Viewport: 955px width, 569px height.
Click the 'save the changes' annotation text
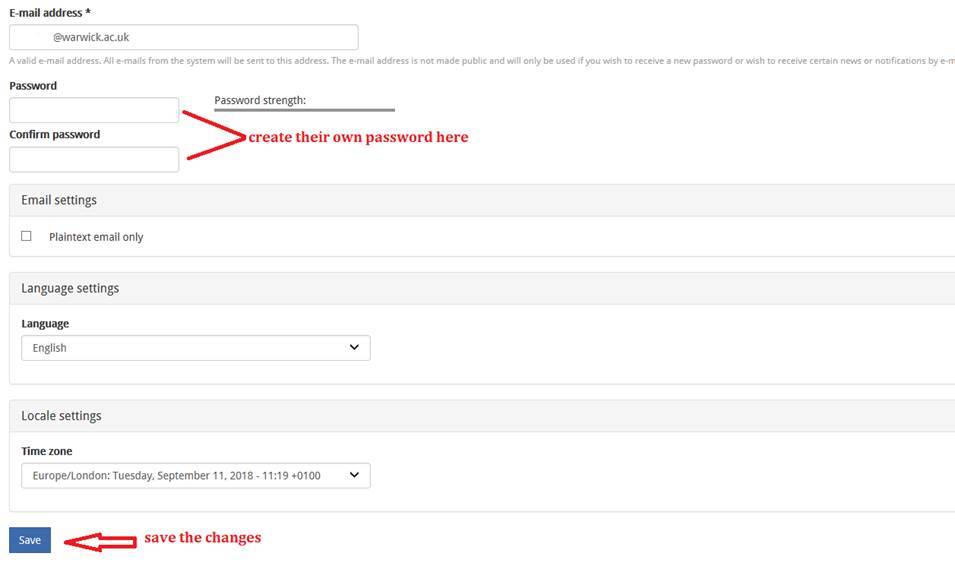202,538
